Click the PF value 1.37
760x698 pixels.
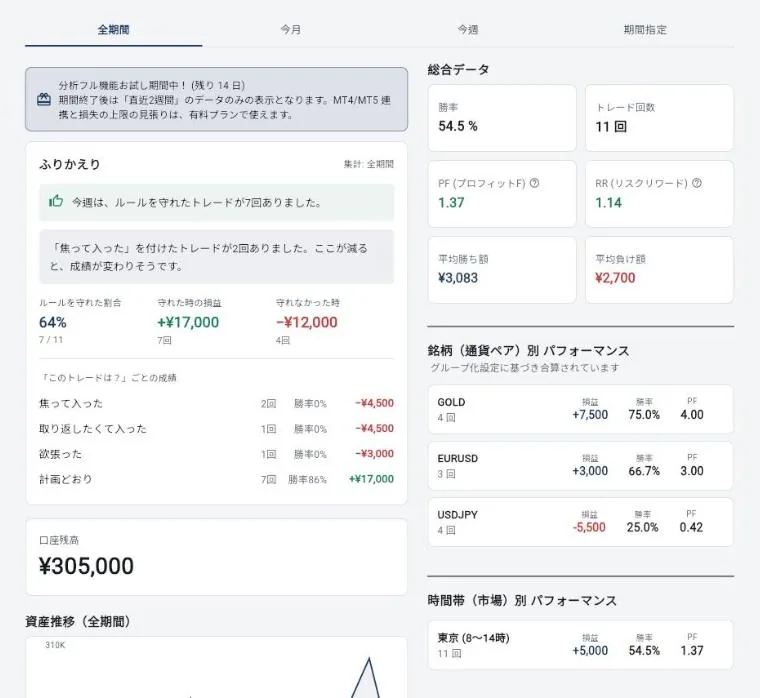pyautogui.click(x=451, y=203)
